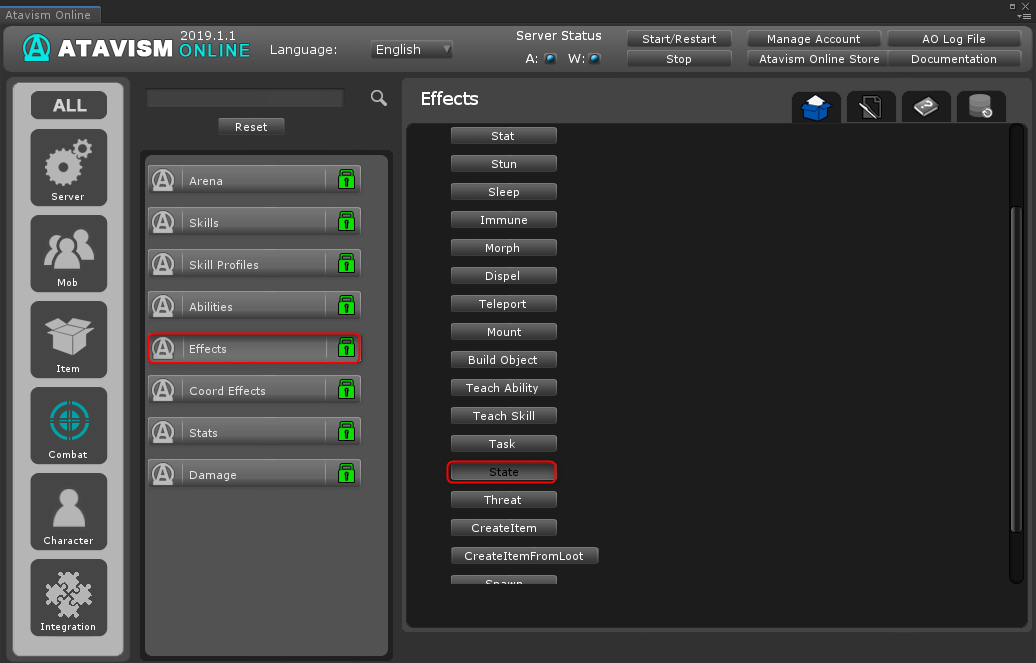
Task: Open the Character category
Action: (68, 510)
